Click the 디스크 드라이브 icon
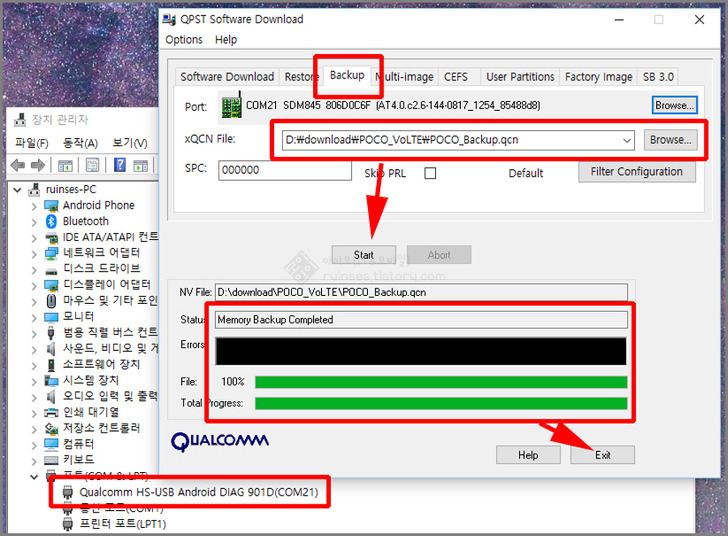This screenshot has width=728, height=536. point(51,270)
